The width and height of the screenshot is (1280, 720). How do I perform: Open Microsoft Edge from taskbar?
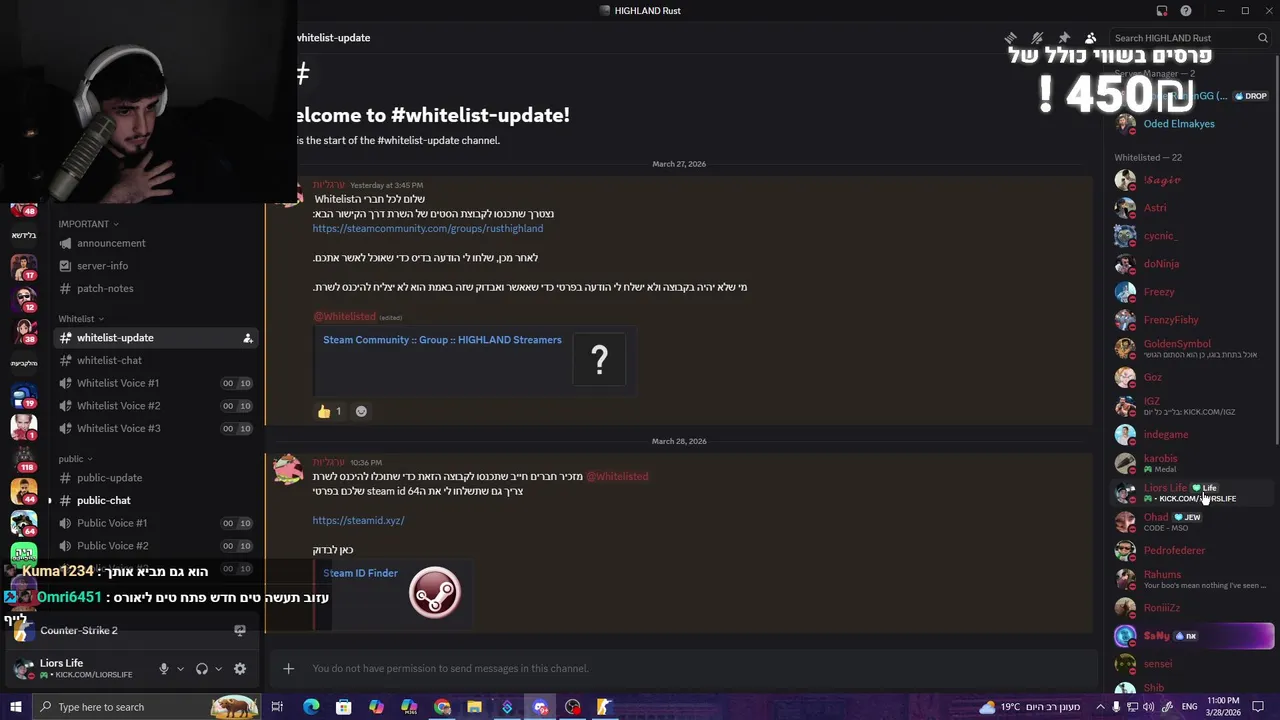tap(311, 707)
